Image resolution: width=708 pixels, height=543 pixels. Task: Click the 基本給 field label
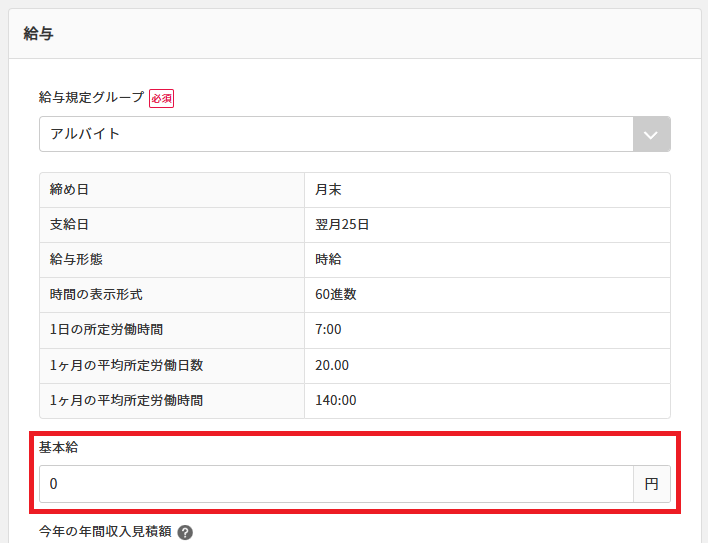(x=58, y=448)
